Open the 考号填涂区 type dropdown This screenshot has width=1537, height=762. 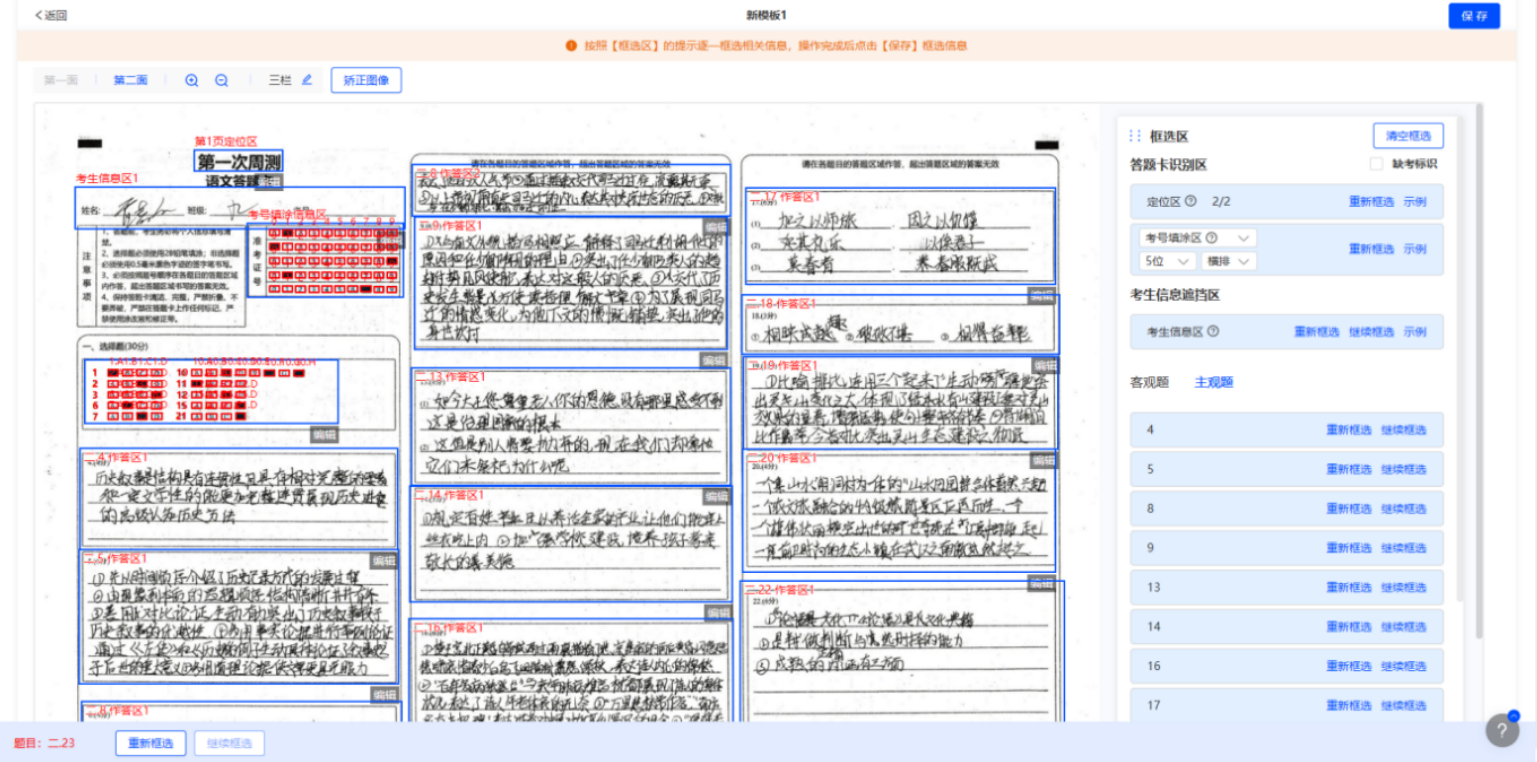click(1197, 238)
